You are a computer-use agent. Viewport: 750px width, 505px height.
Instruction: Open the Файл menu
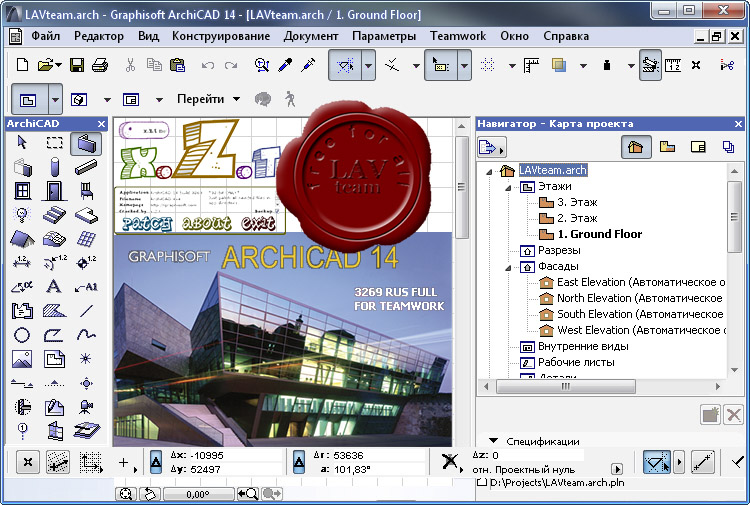point(46,36)
